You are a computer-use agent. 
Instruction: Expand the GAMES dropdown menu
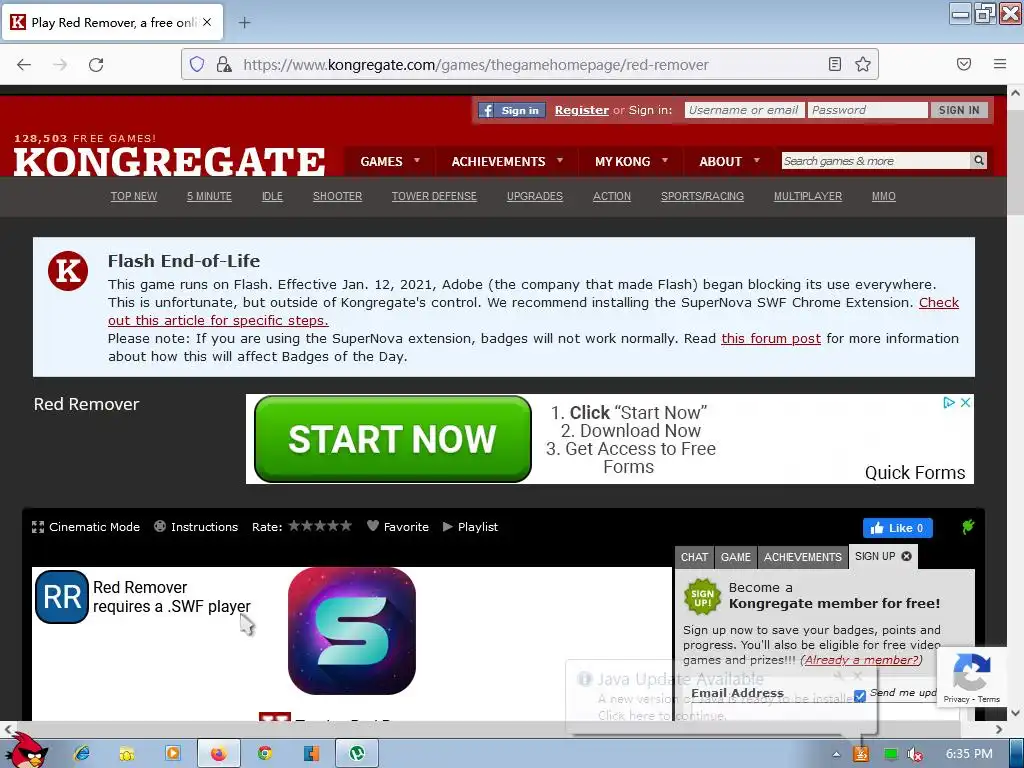[x=390, y=161]
